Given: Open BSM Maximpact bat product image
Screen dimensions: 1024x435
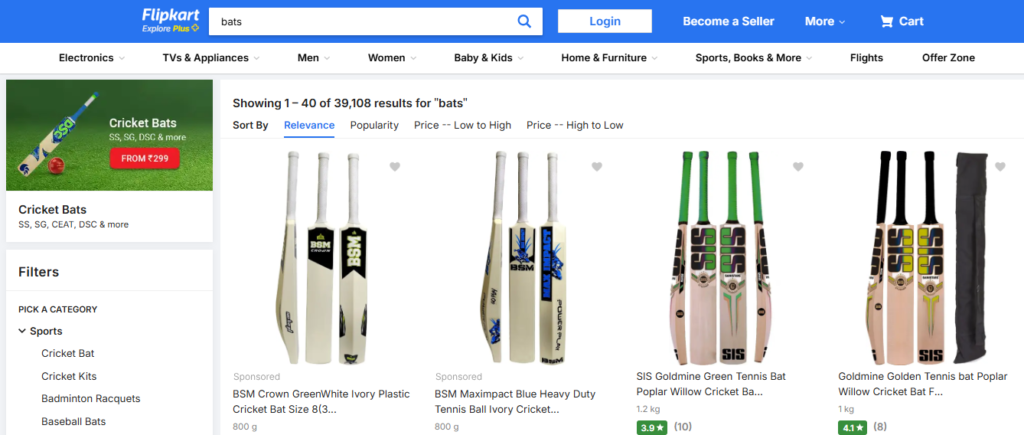Looking at the screenshot, I should point(524,258).
